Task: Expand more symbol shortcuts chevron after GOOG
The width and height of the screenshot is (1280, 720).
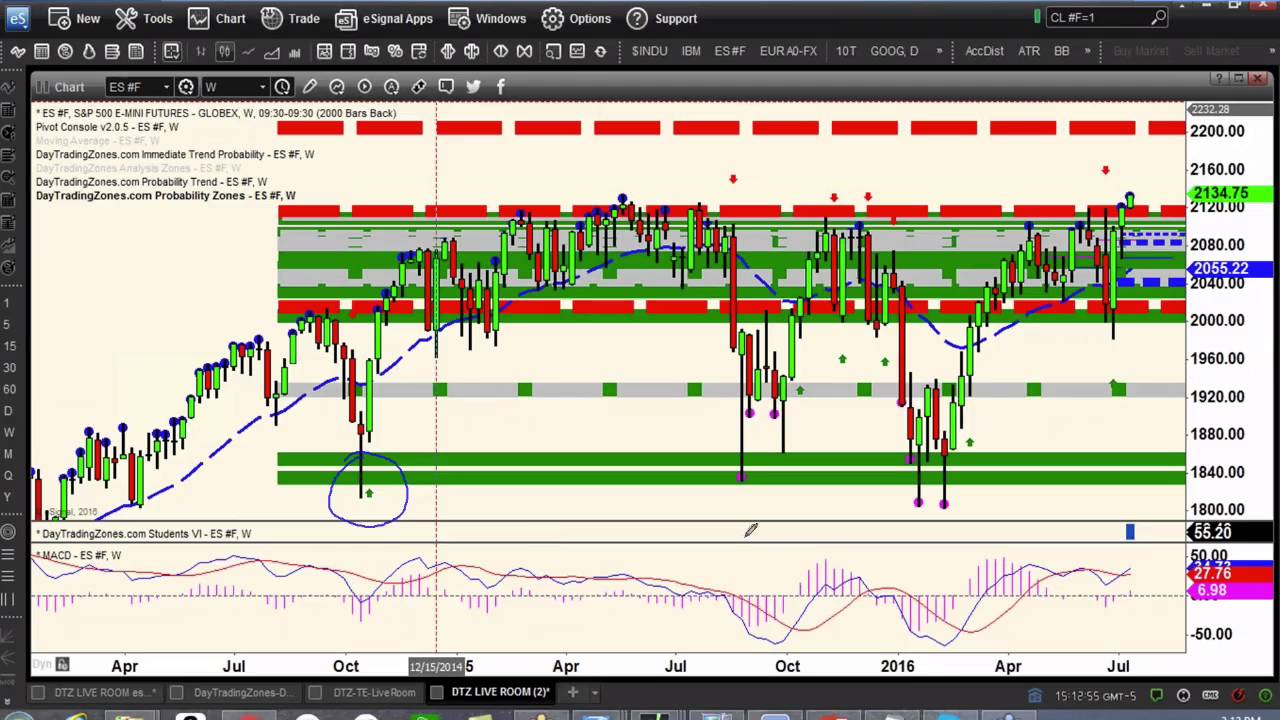Action: [939, 51]
